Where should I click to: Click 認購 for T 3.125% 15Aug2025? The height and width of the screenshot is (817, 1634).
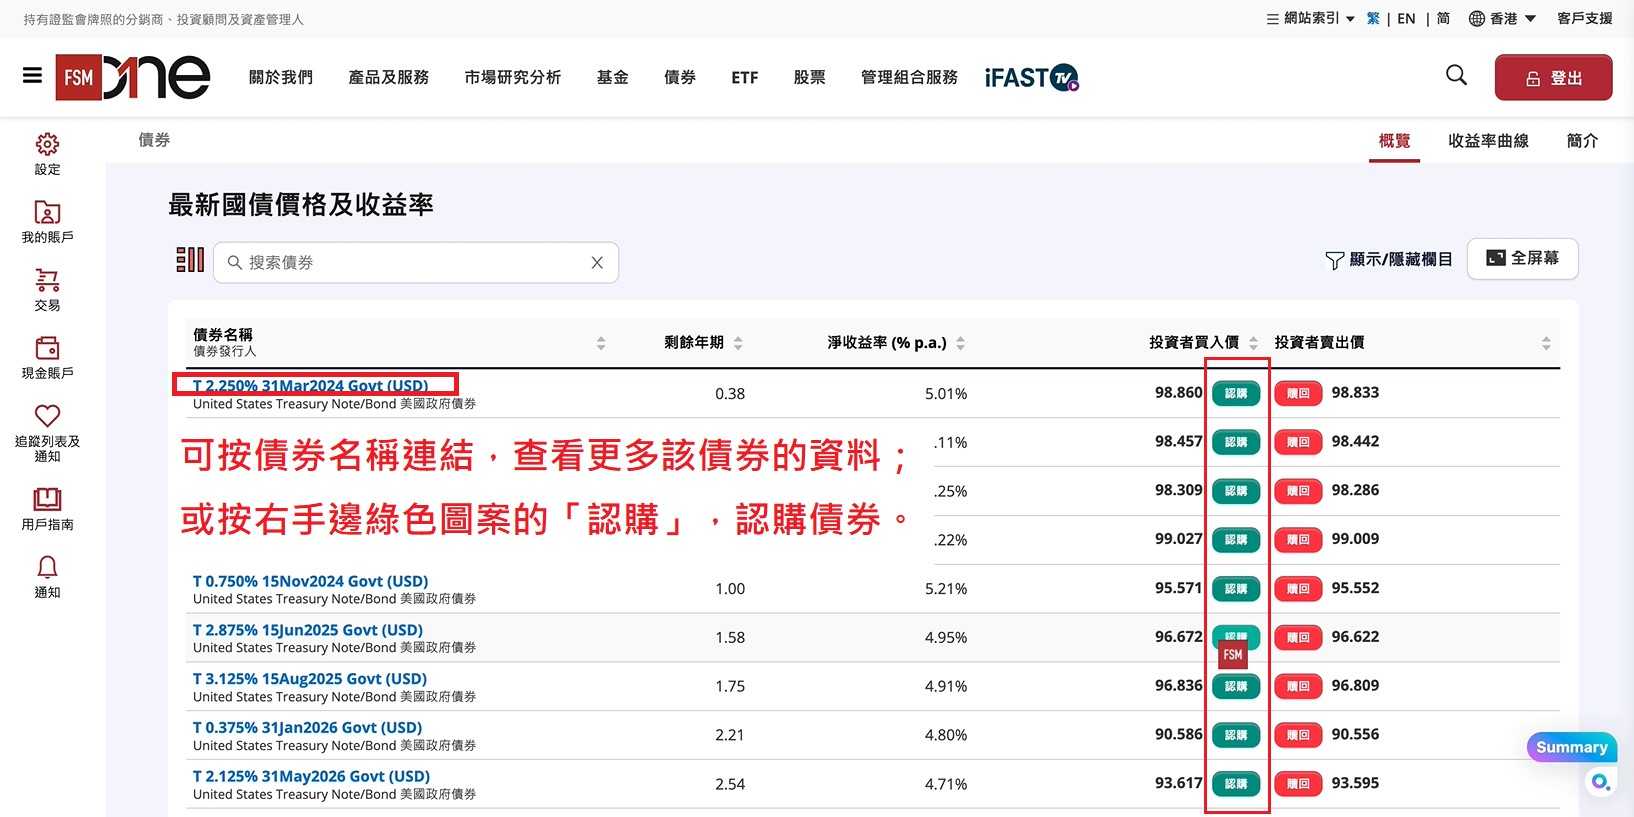coord(1236,686)
